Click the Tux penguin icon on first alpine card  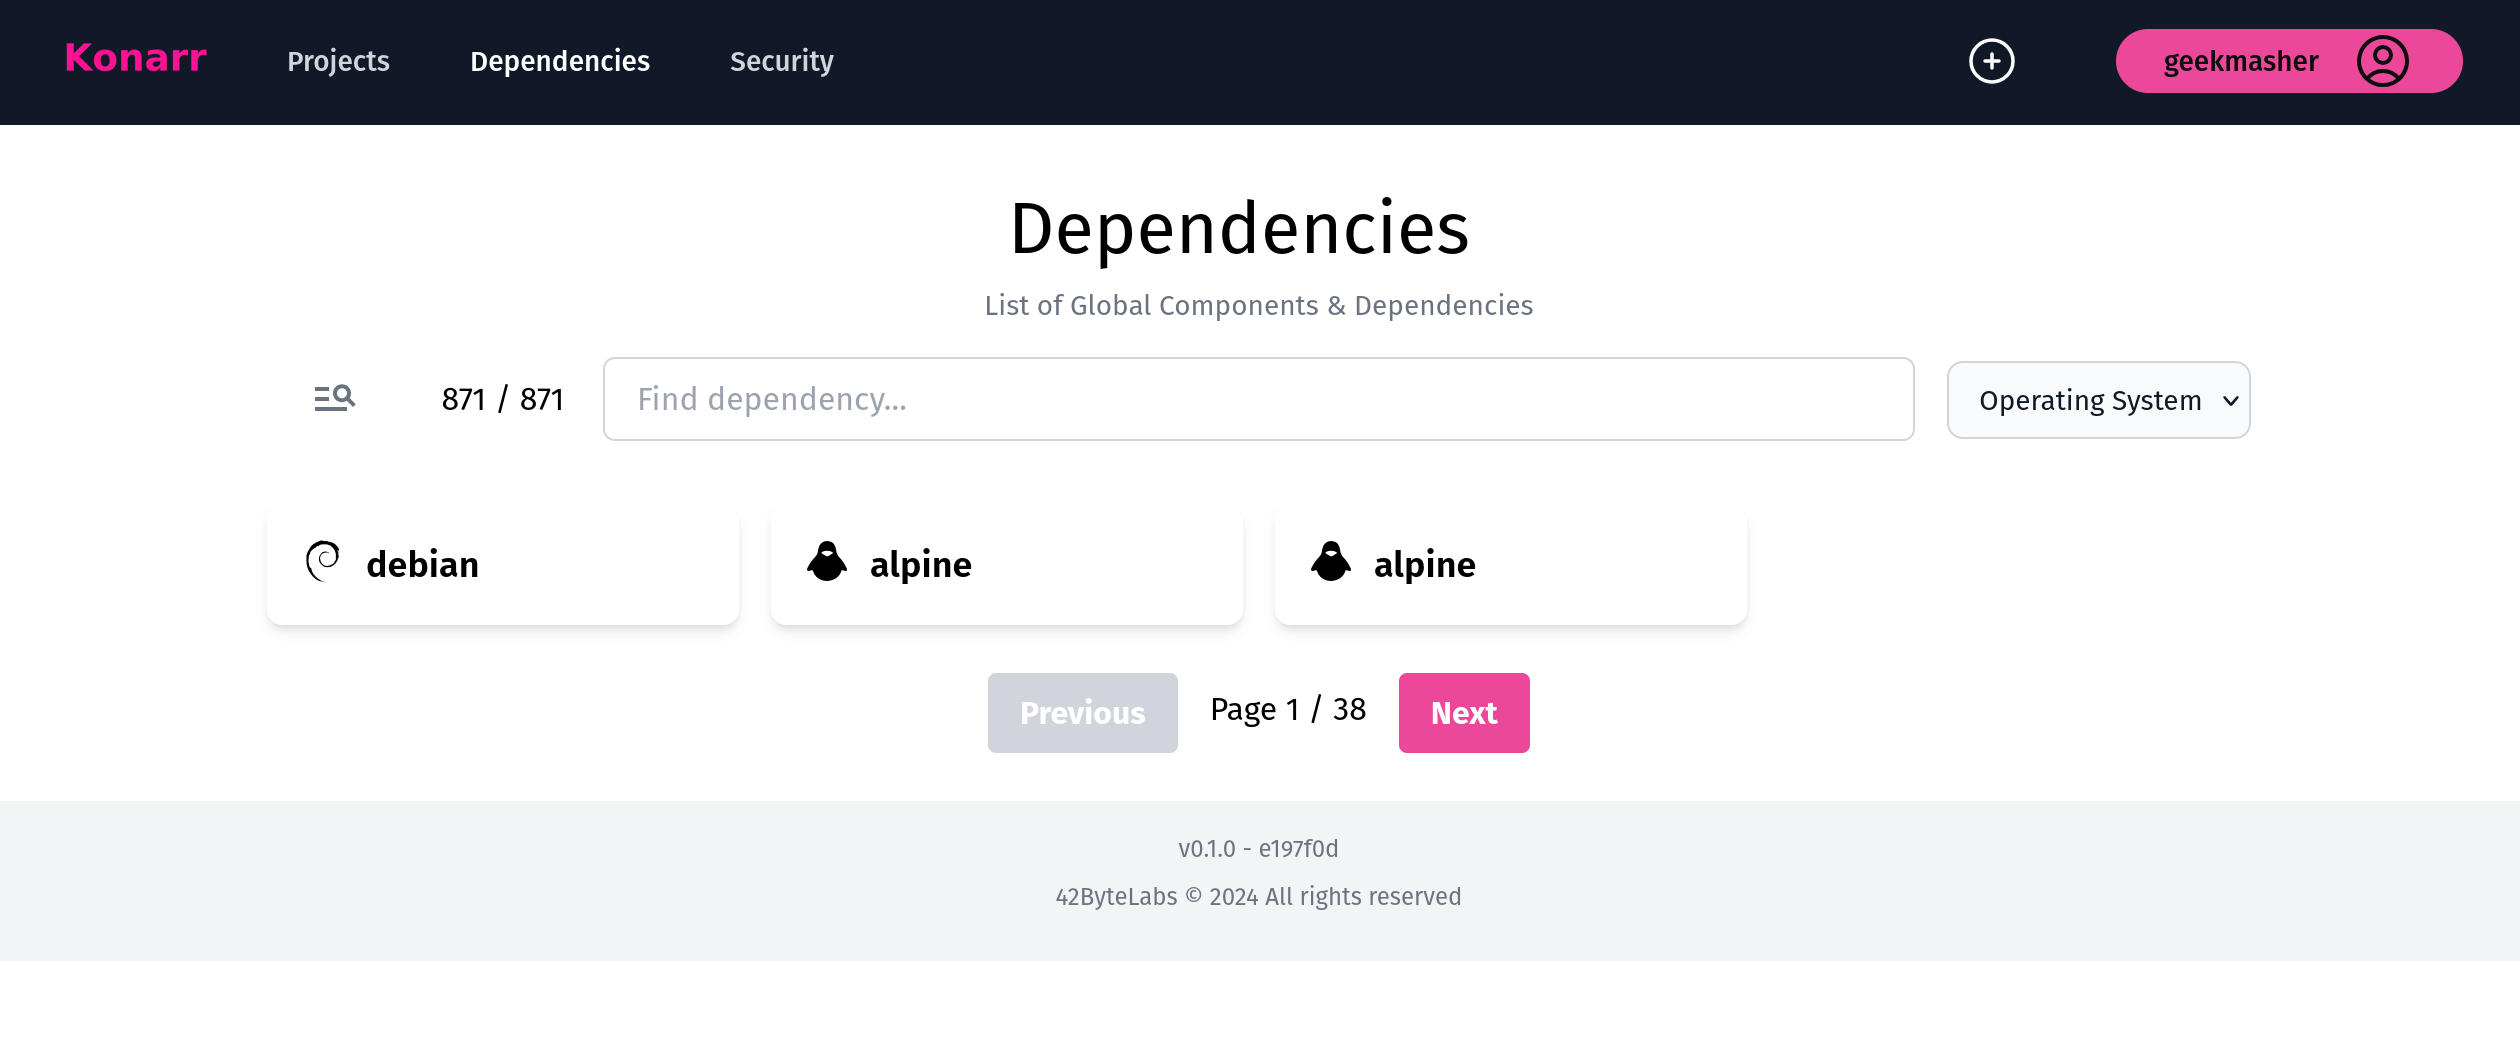point(826,563)
